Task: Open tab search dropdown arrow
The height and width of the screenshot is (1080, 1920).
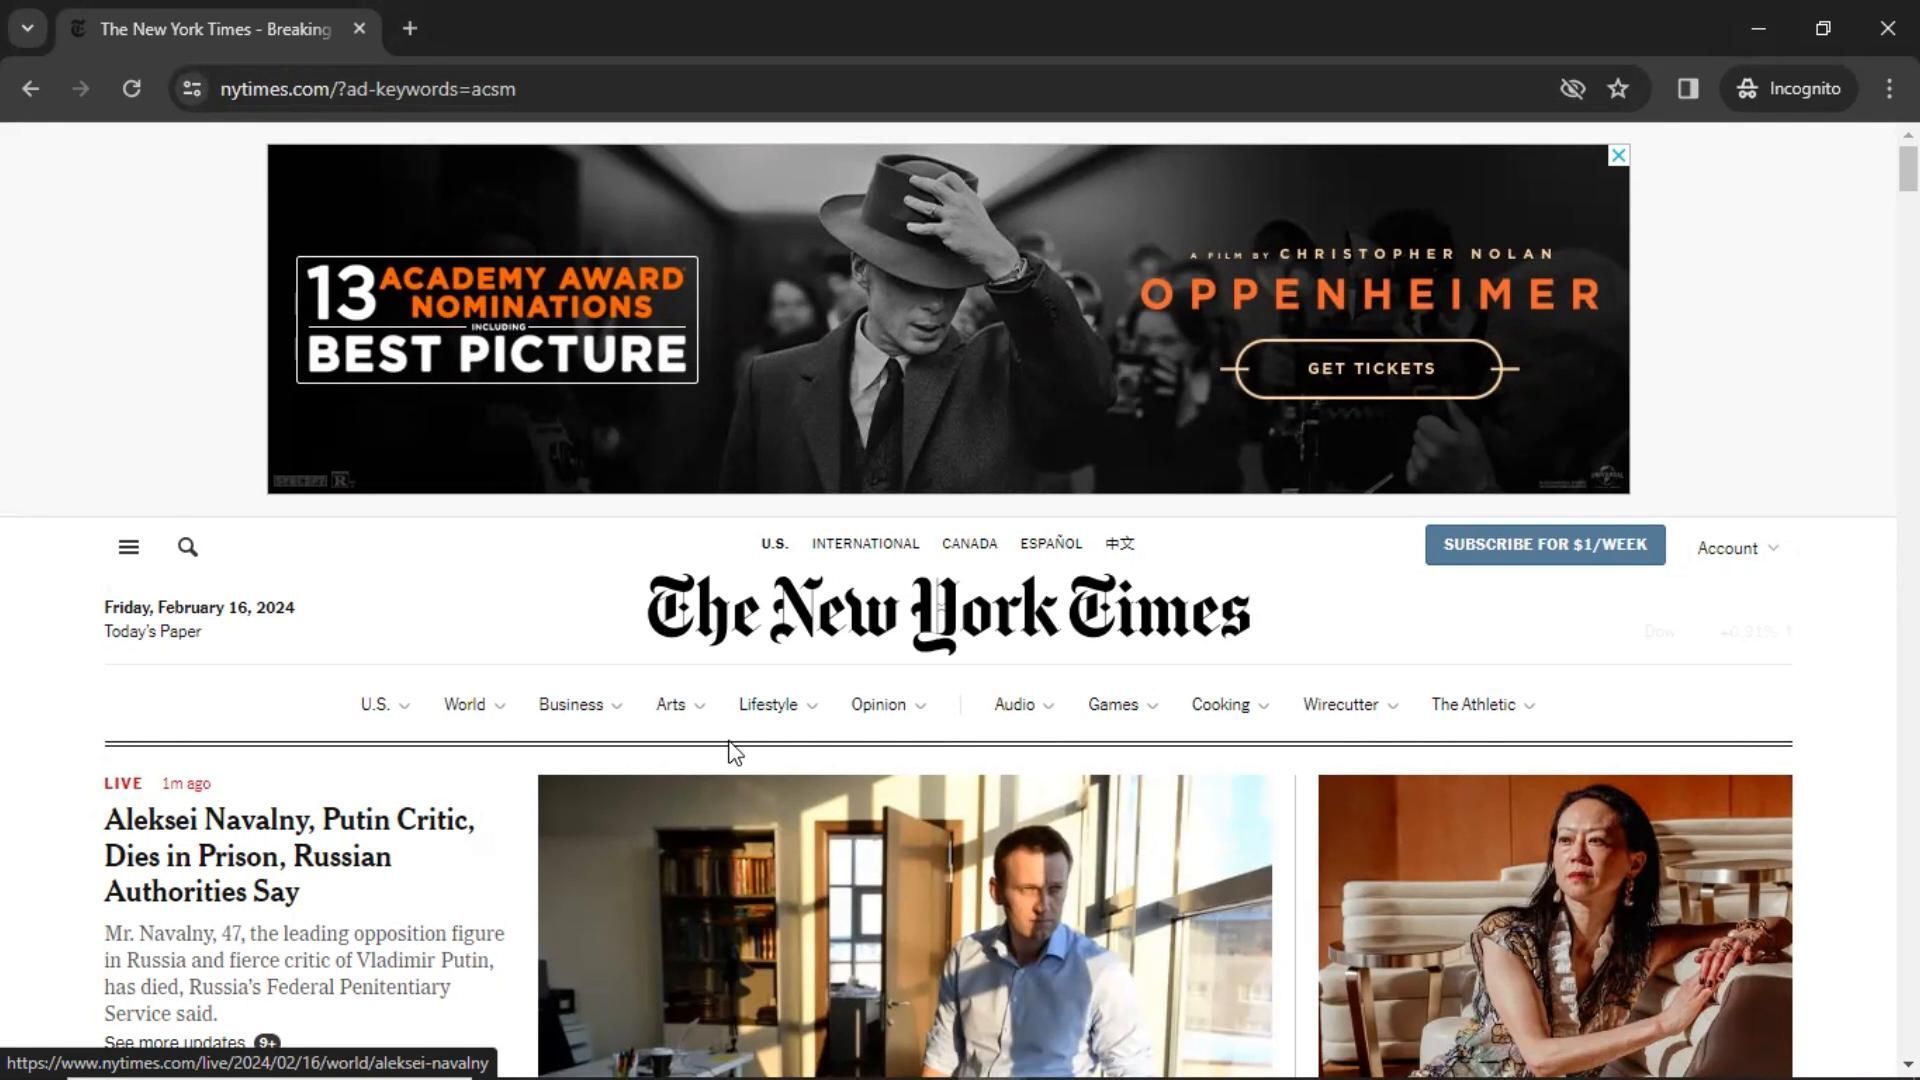Action: [x=27, y=29]
